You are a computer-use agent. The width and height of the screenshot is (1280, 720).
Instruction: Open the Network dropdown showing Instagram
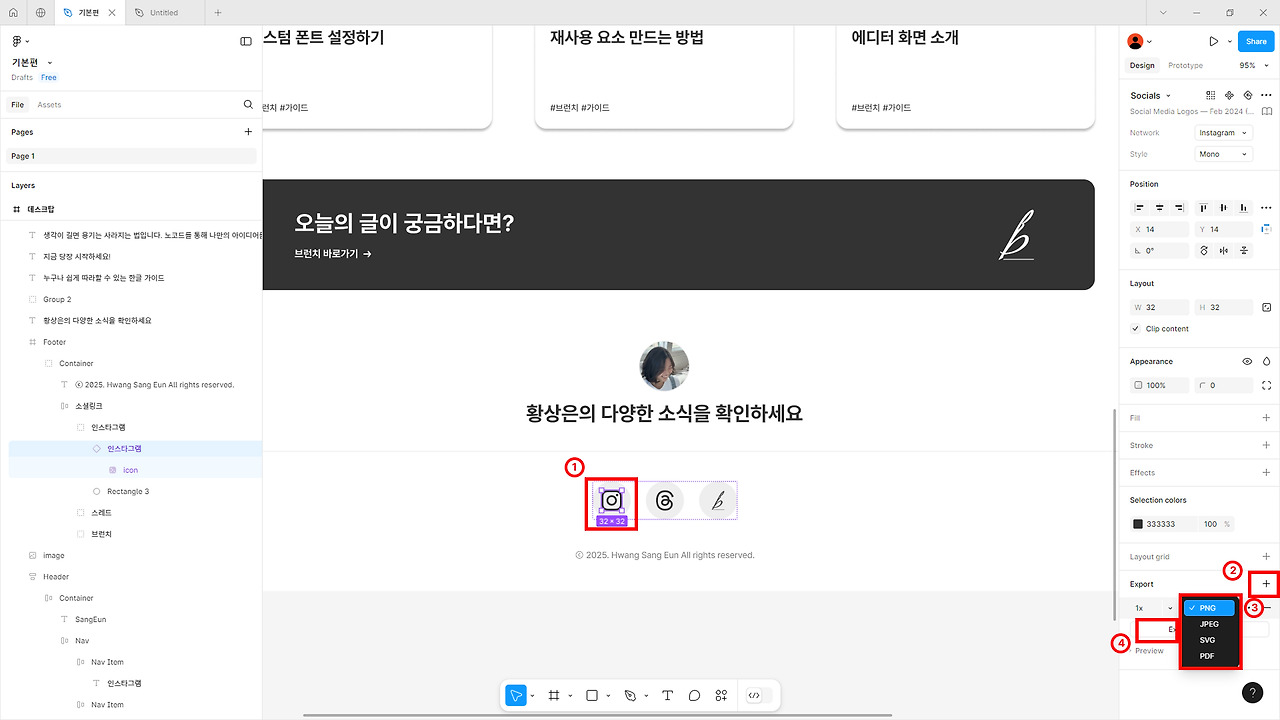click(1223, 131)
